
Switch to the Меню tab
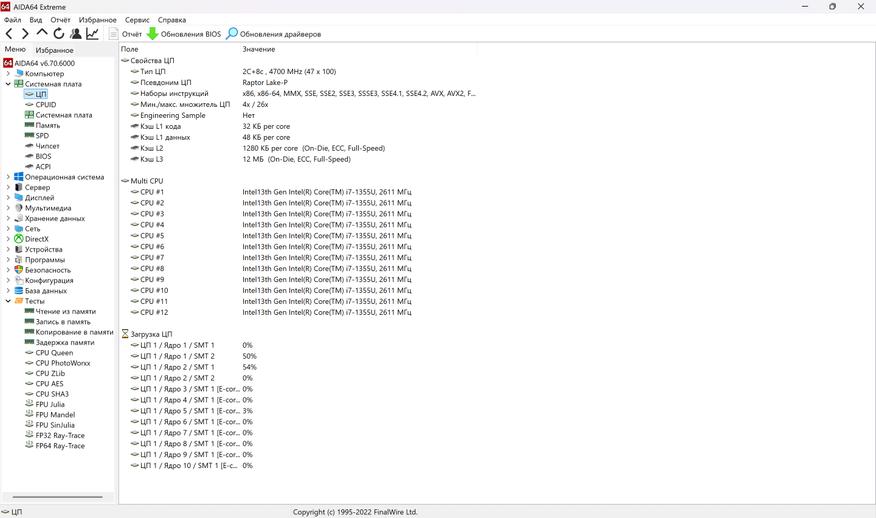(x=15, y=49)
